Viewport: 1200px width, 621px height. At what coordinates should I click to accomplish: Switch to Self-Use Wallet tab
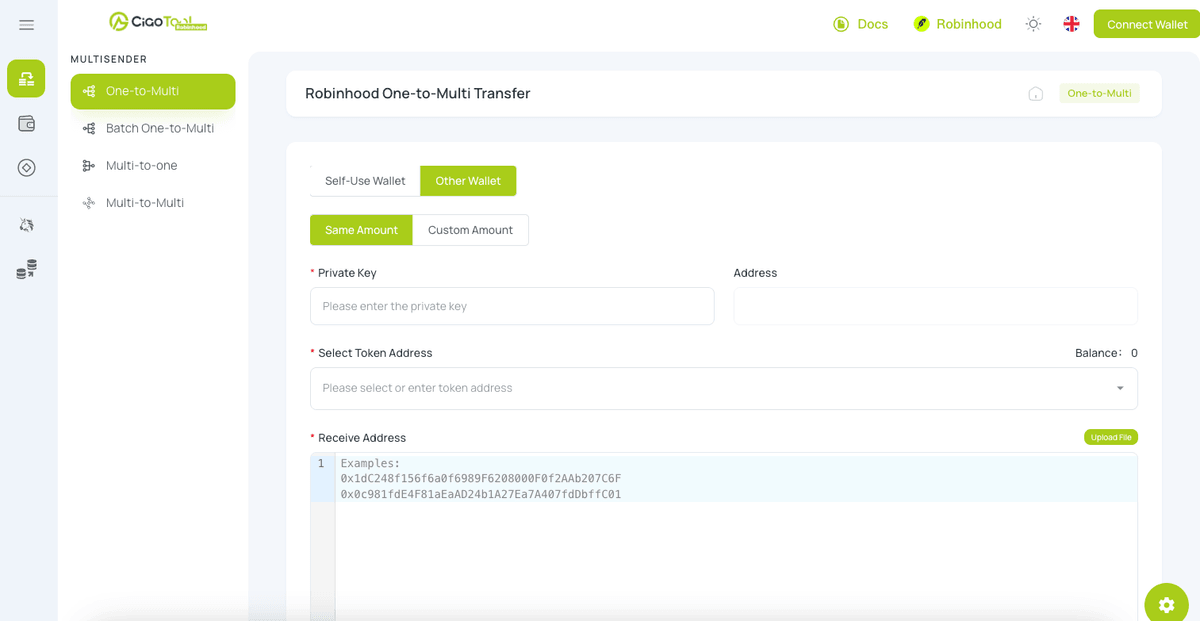point(365,181)
